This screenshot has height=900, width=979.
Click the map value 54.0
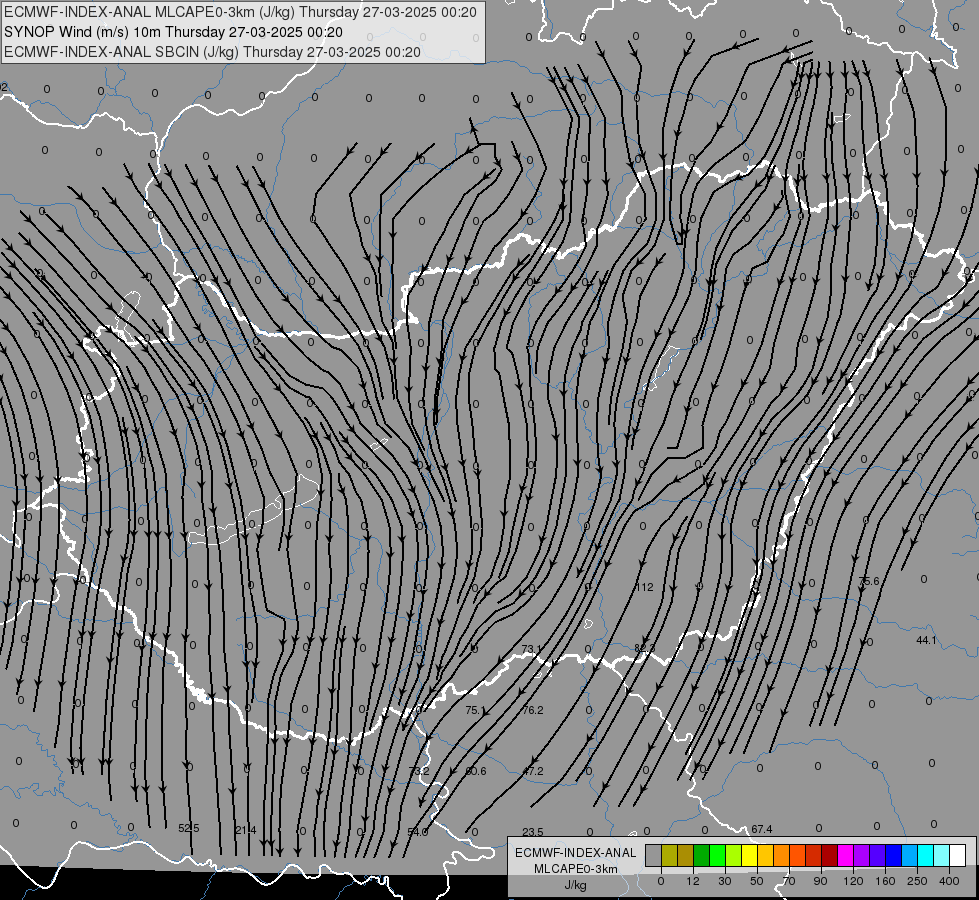[418, 832]
